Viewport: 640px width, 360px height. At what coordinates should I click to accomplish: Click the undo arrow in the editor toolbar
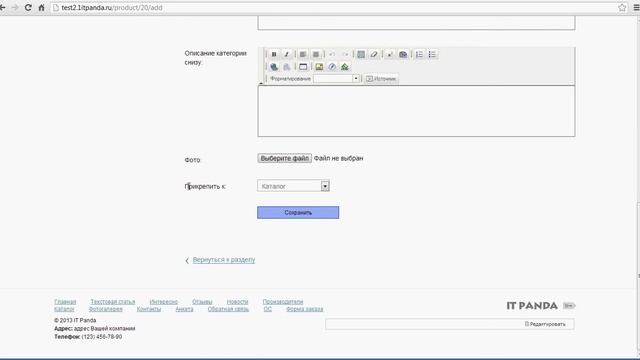tap(332, 54)
